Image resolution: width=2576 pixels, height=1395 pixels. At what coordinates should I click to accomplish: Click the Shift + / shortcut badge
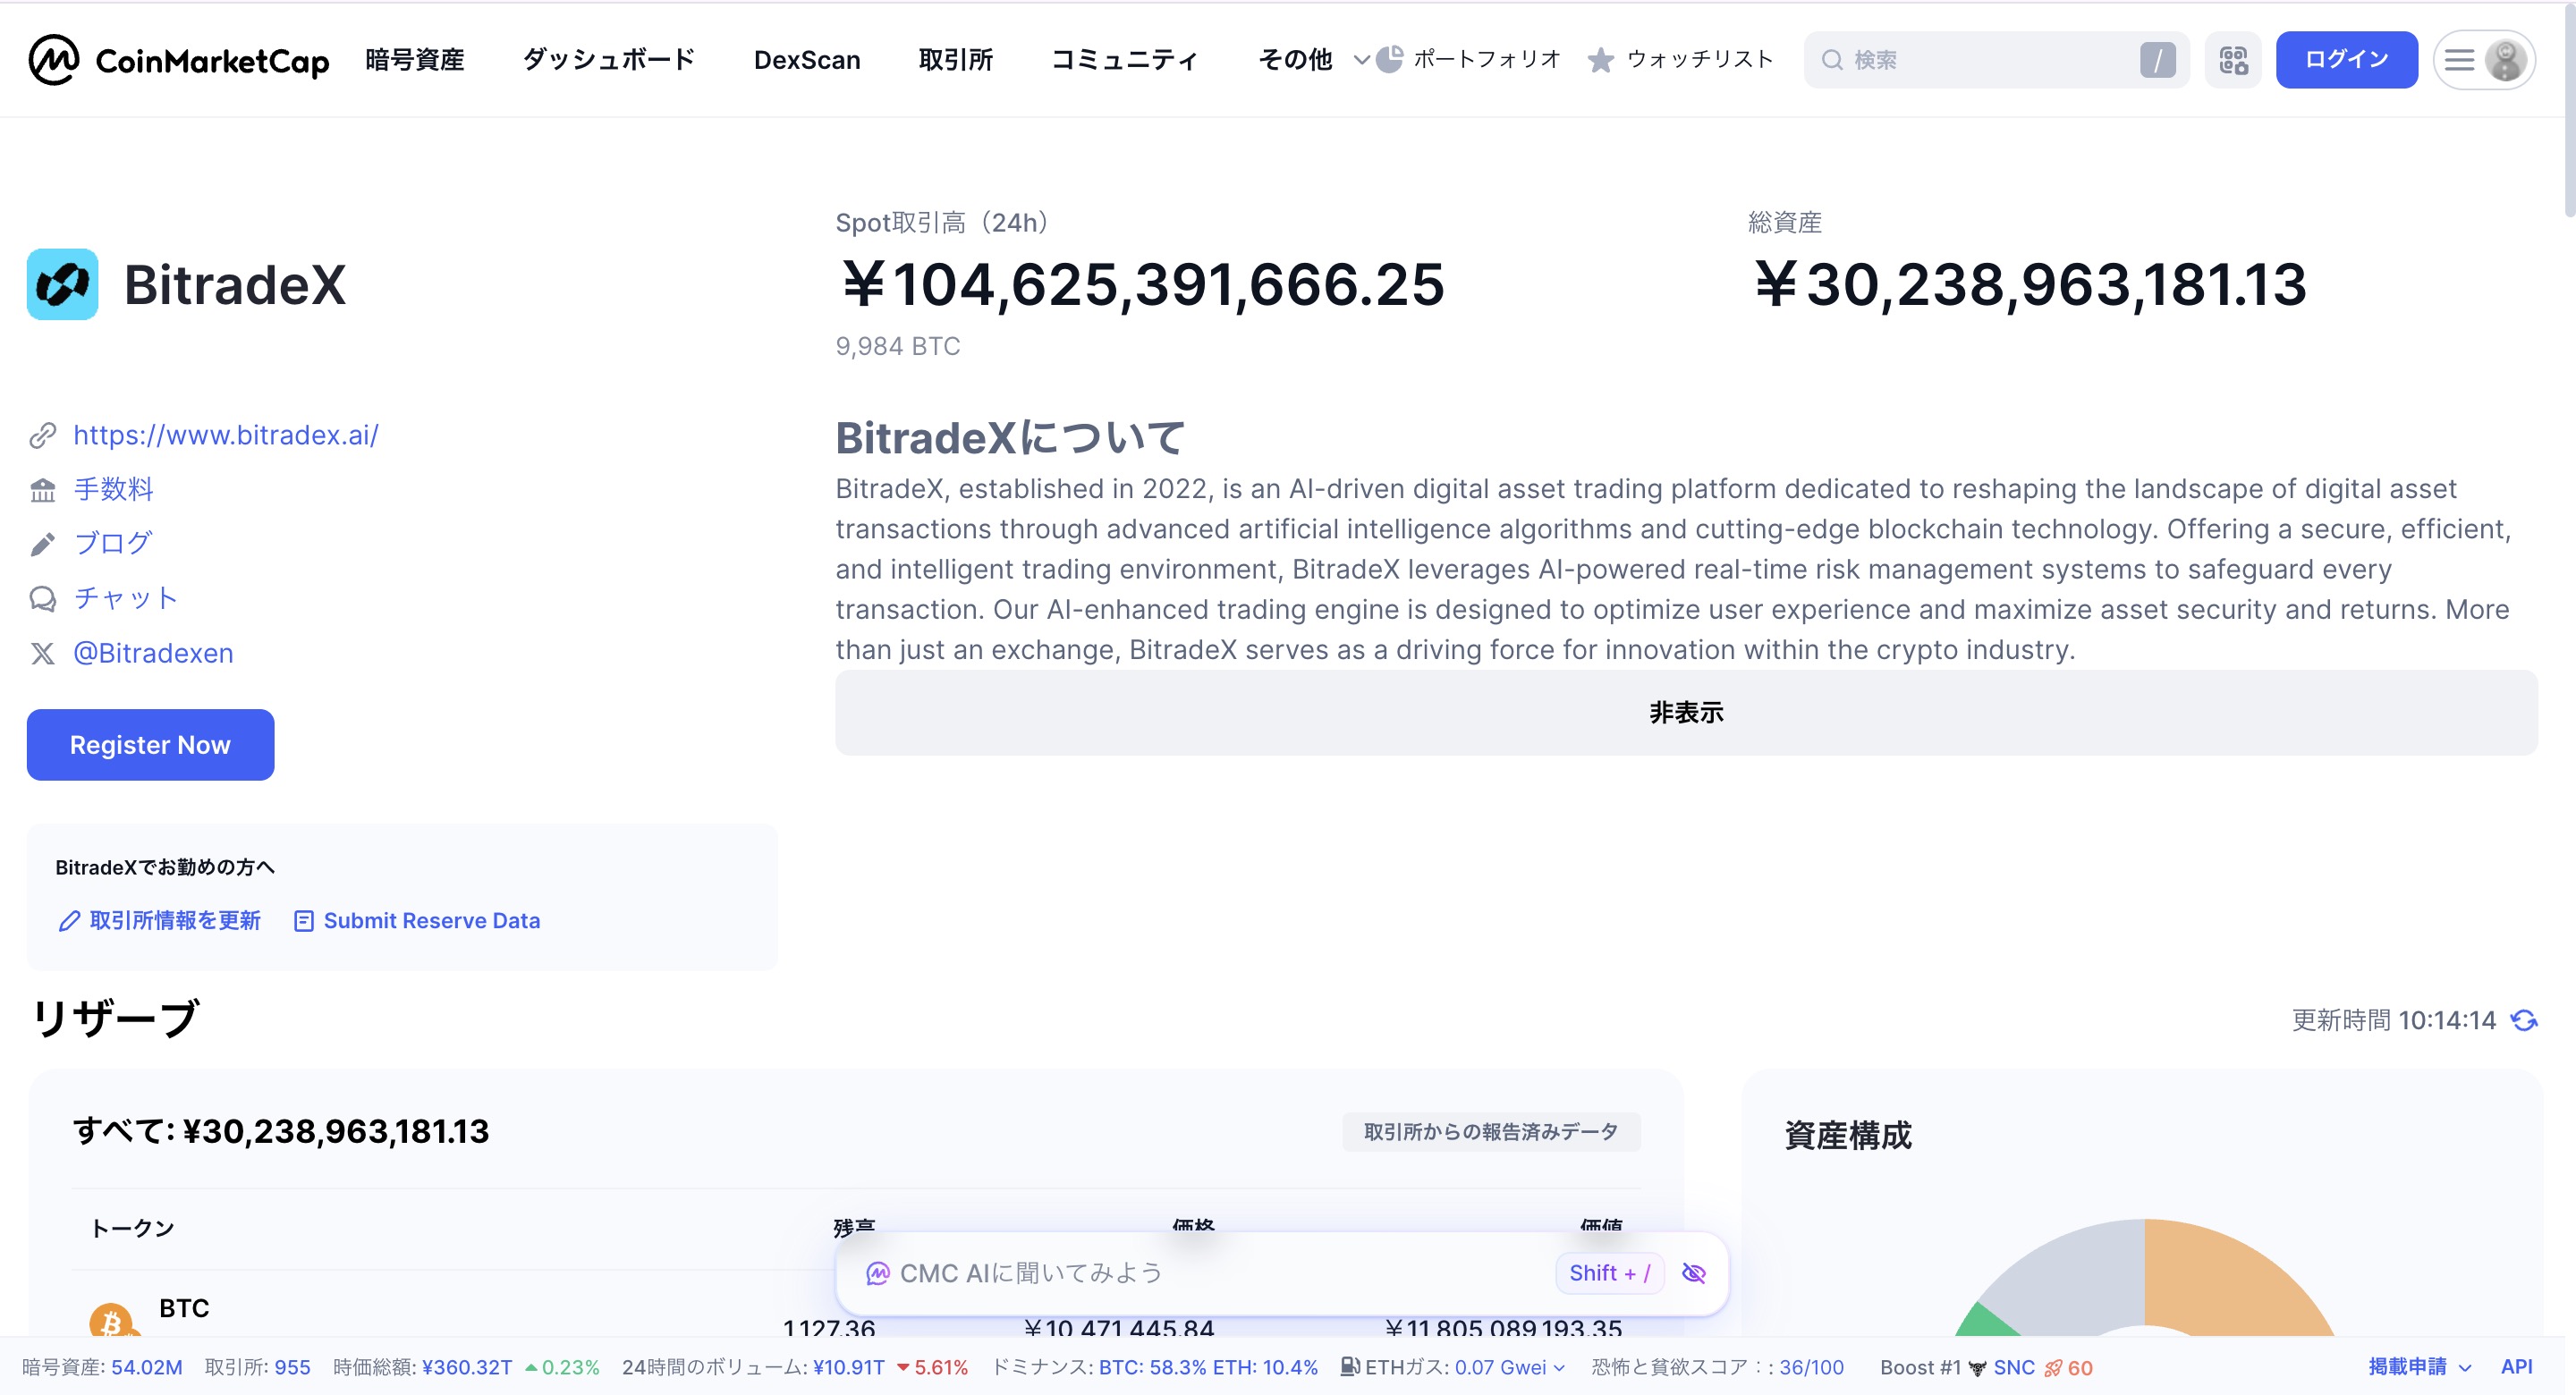click(x=1609, y=1273)
